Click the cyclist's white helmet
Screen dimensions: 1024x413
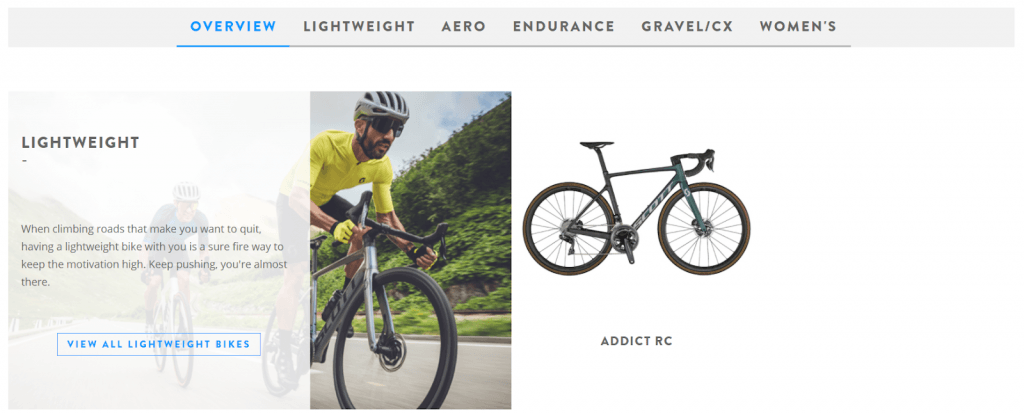(x=381, y=106)
